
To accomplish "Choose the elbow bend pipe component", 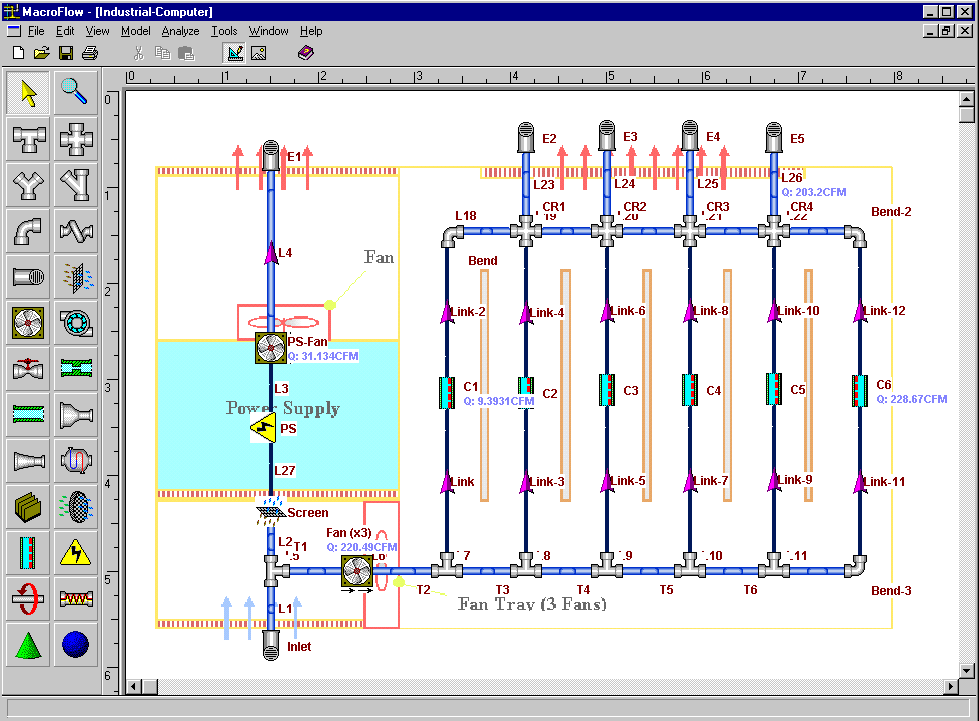I will click(29, 231).
